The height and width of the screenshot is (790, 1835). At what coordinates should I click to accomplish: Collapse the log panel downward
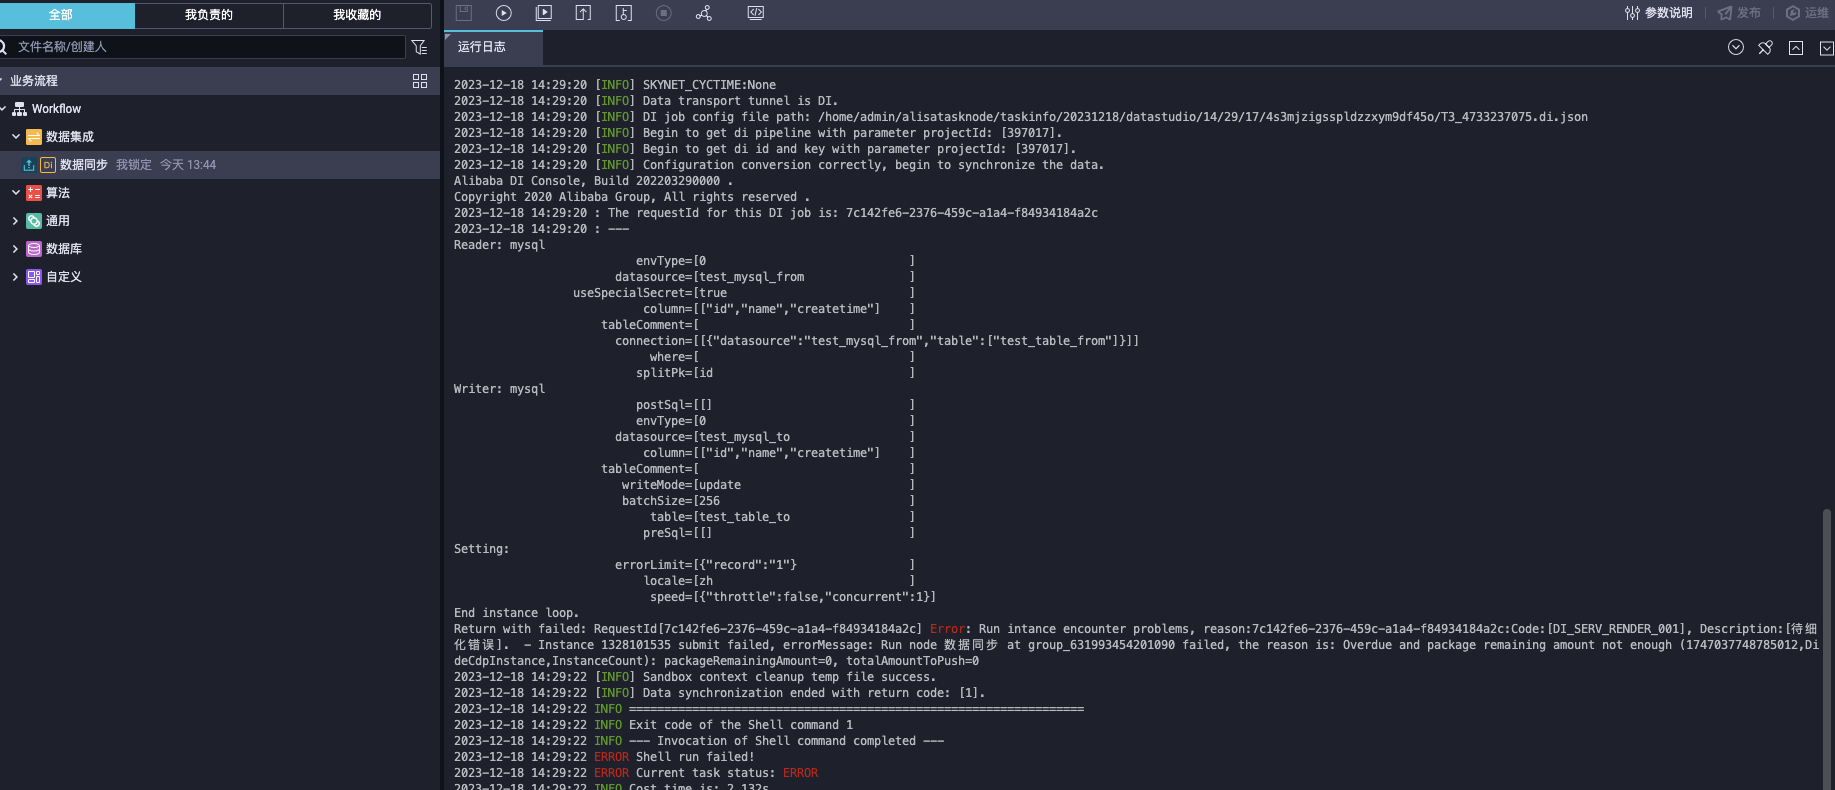tap(1826, 47)
